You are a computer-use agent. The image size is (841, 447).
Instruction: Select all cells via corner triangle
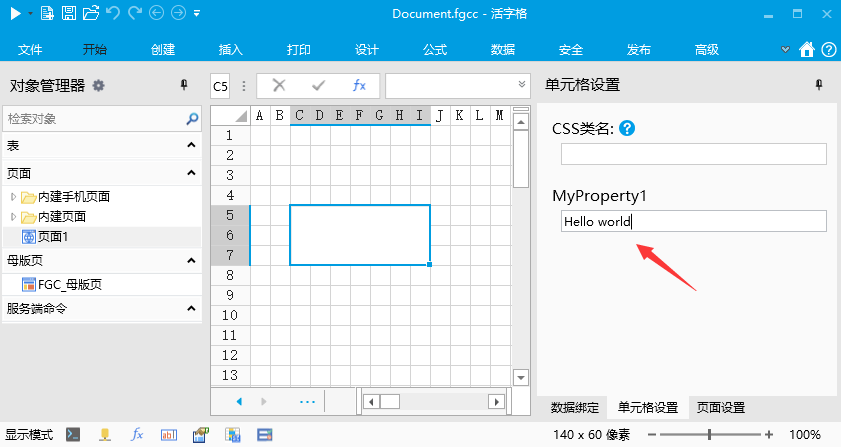[x=231, y=116]
